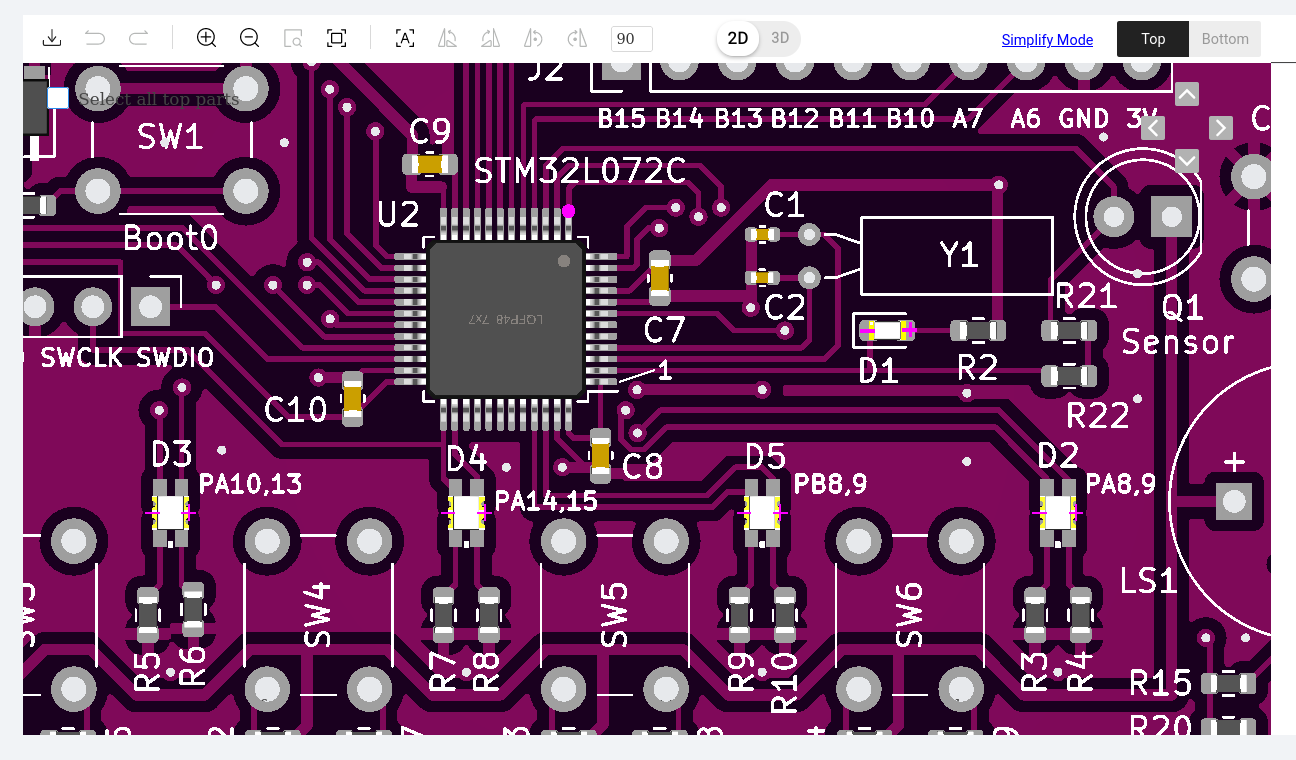This screenshot has width=1296, height=760.
Task: Click the R5 resistor component
Action: pyautogui.click(x=148, y=615)
